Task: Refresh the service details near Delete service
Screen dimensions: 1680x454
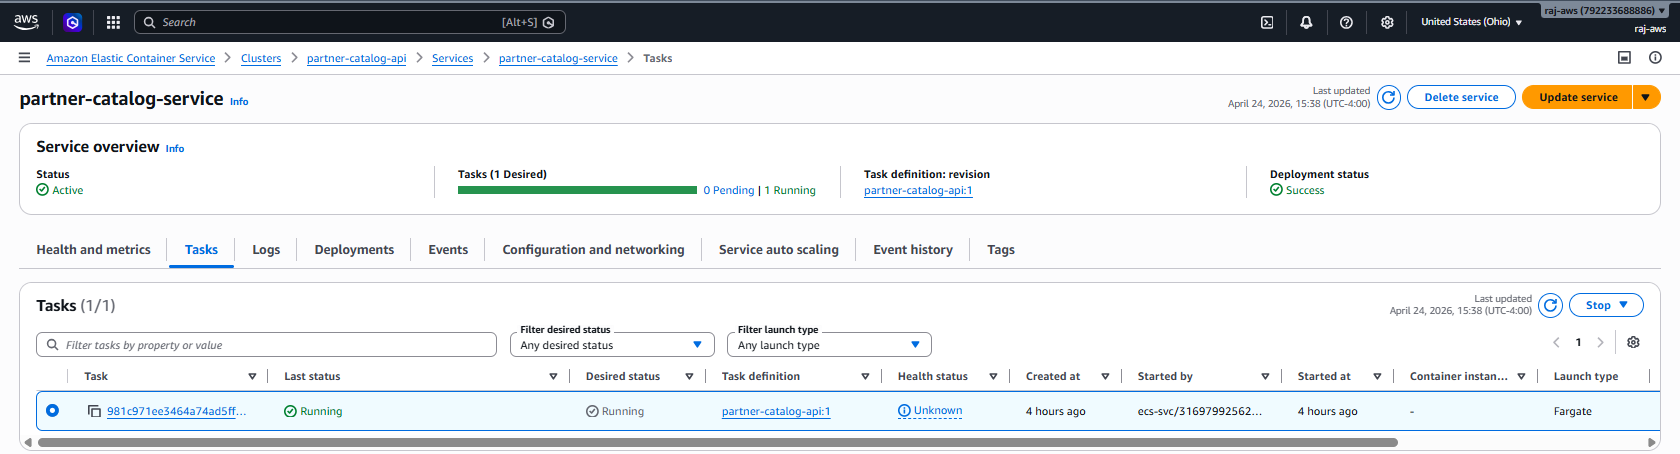Action: [1388, 97]
